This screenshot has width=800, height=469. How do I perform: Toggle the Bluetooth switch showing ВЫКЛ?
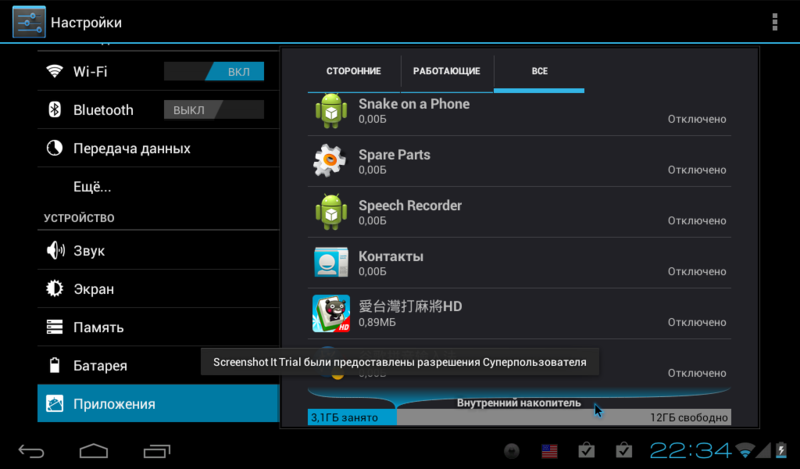214,110
